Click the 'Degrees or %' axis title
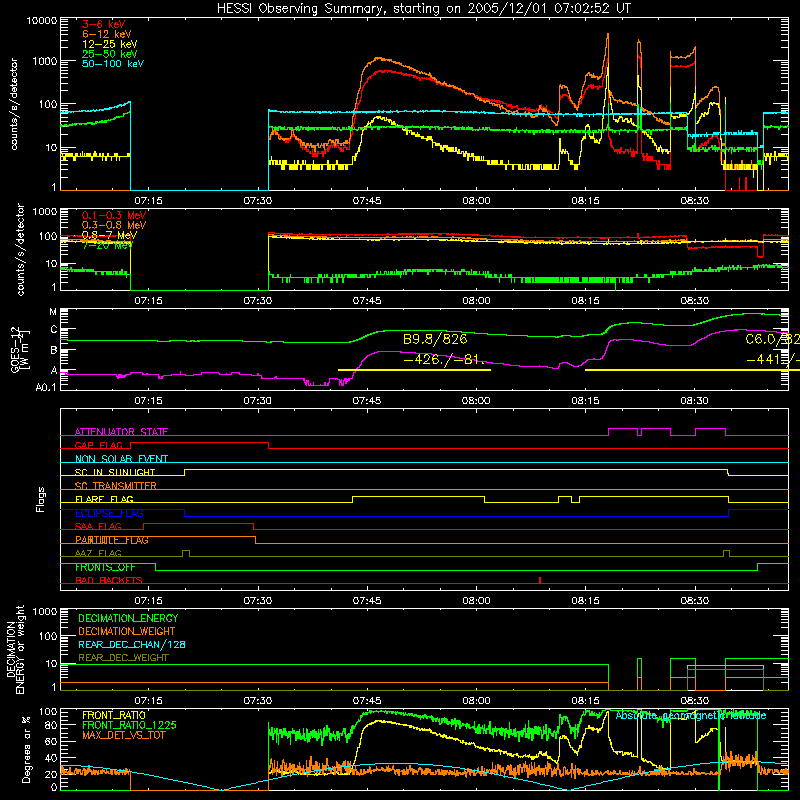Screen dimensions: 800x800 point(26,749)
